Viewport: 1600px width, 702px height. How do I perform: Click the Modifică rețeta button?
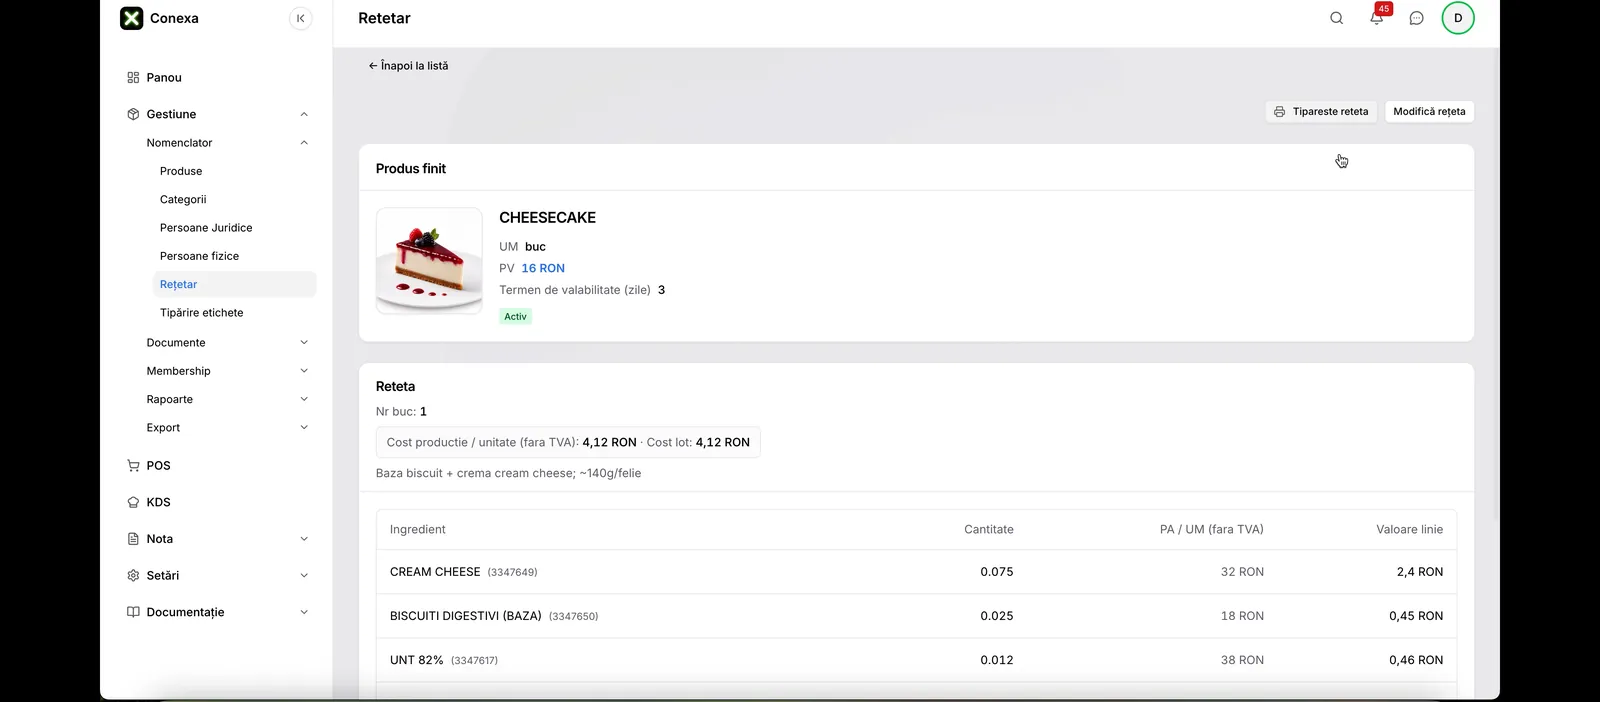(x=1429, y=112)
